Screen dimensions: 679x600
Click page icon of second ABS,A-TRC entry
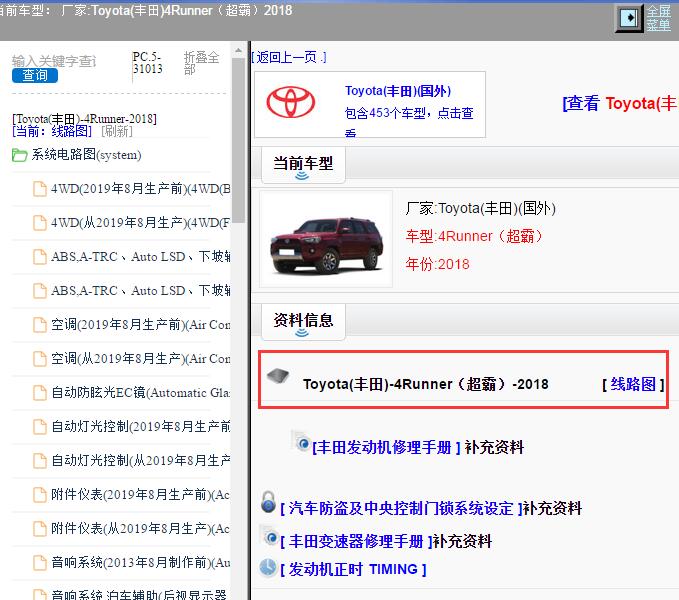click(40, 291)
